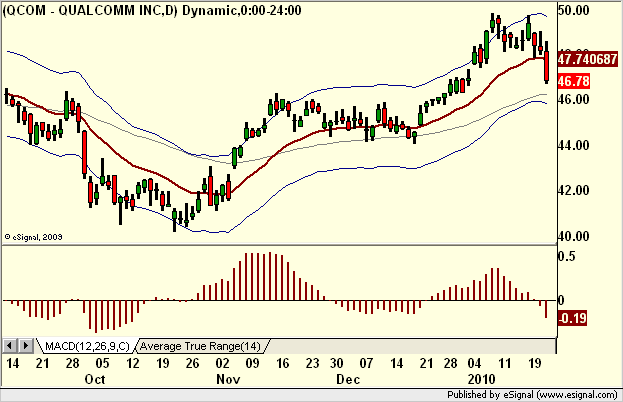Click the left scroll arrow beside the tabs
This screenshot has width=623, height=402.
[x=10, y=346]
